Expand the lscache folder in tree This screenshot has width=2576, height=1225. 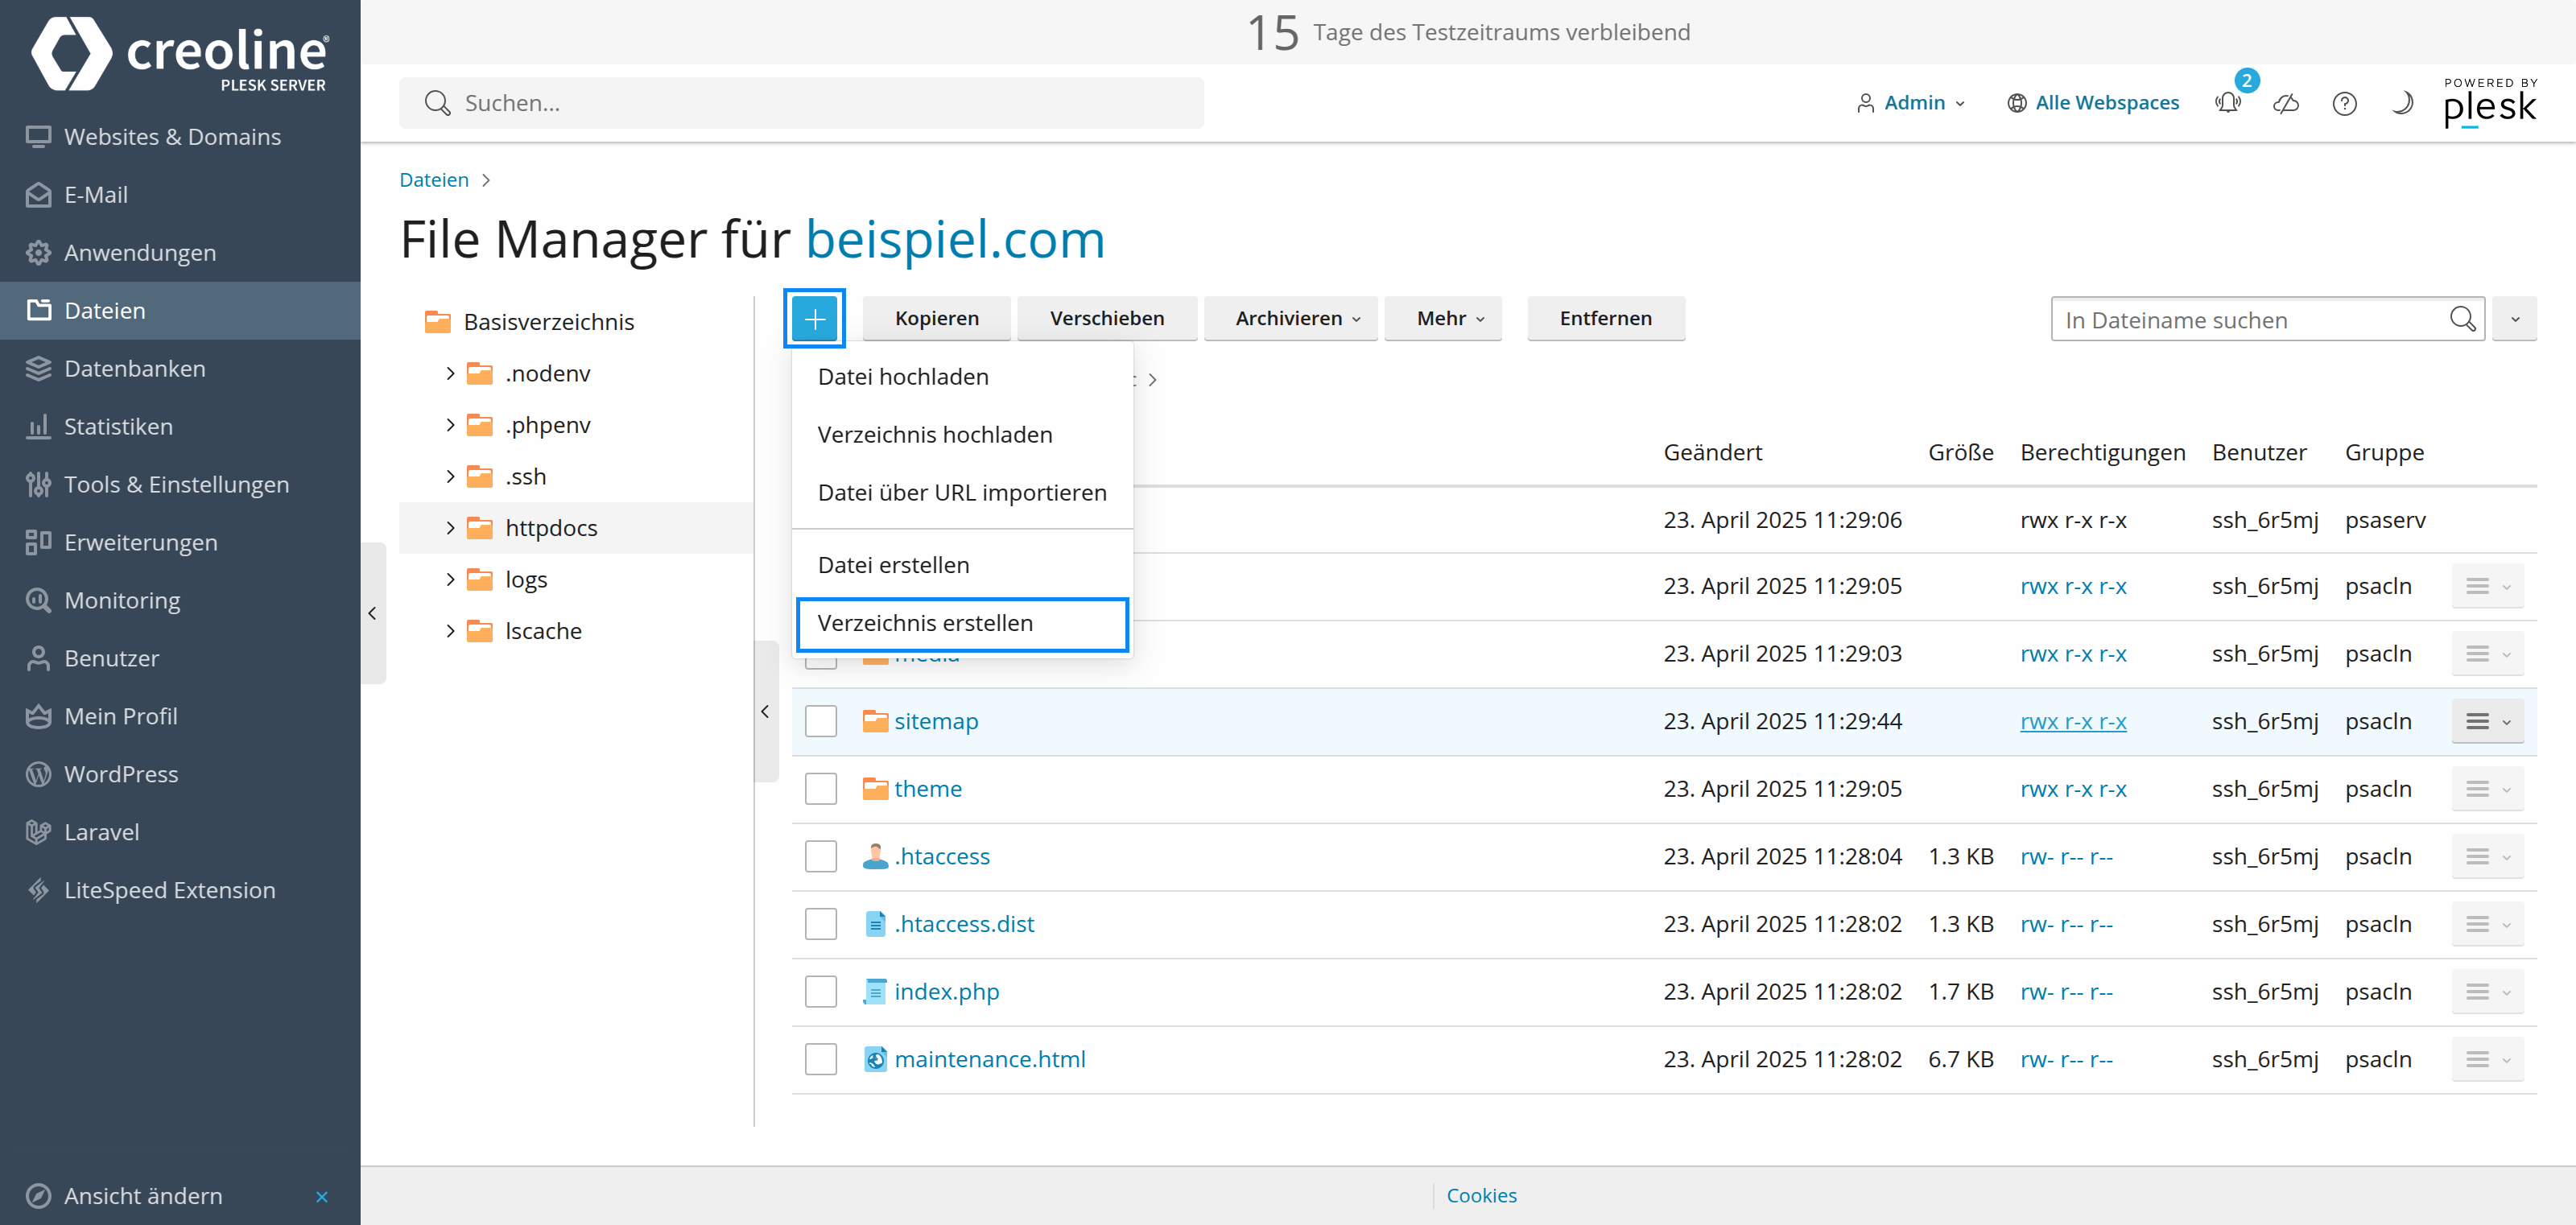[x=450, y=631]
